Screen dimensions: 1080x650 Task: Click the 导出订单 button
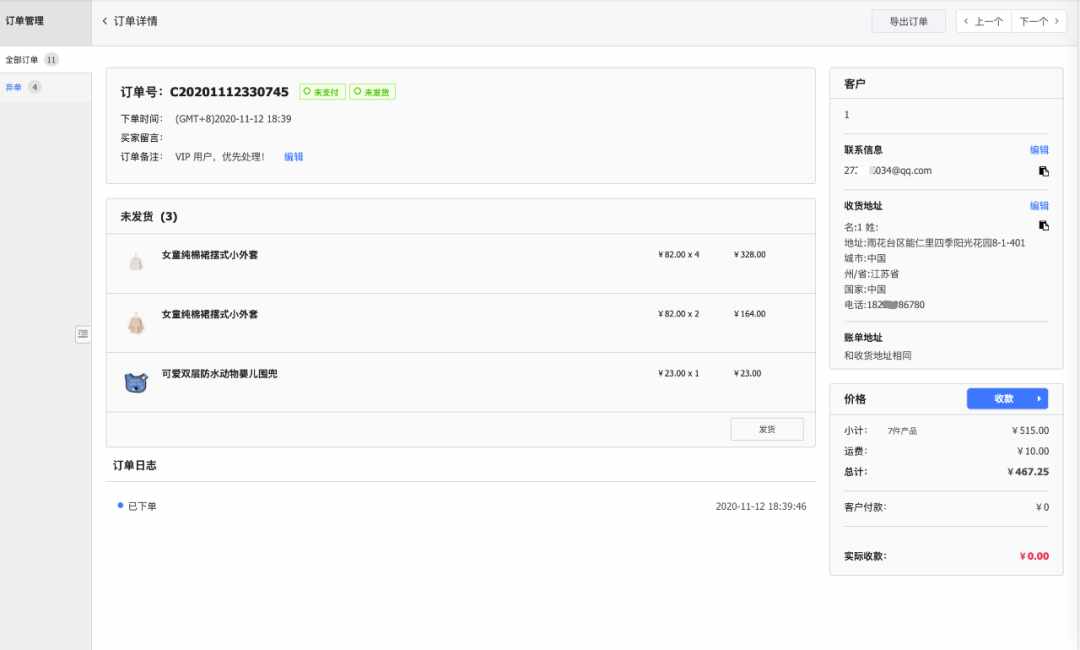click(908, 21)
